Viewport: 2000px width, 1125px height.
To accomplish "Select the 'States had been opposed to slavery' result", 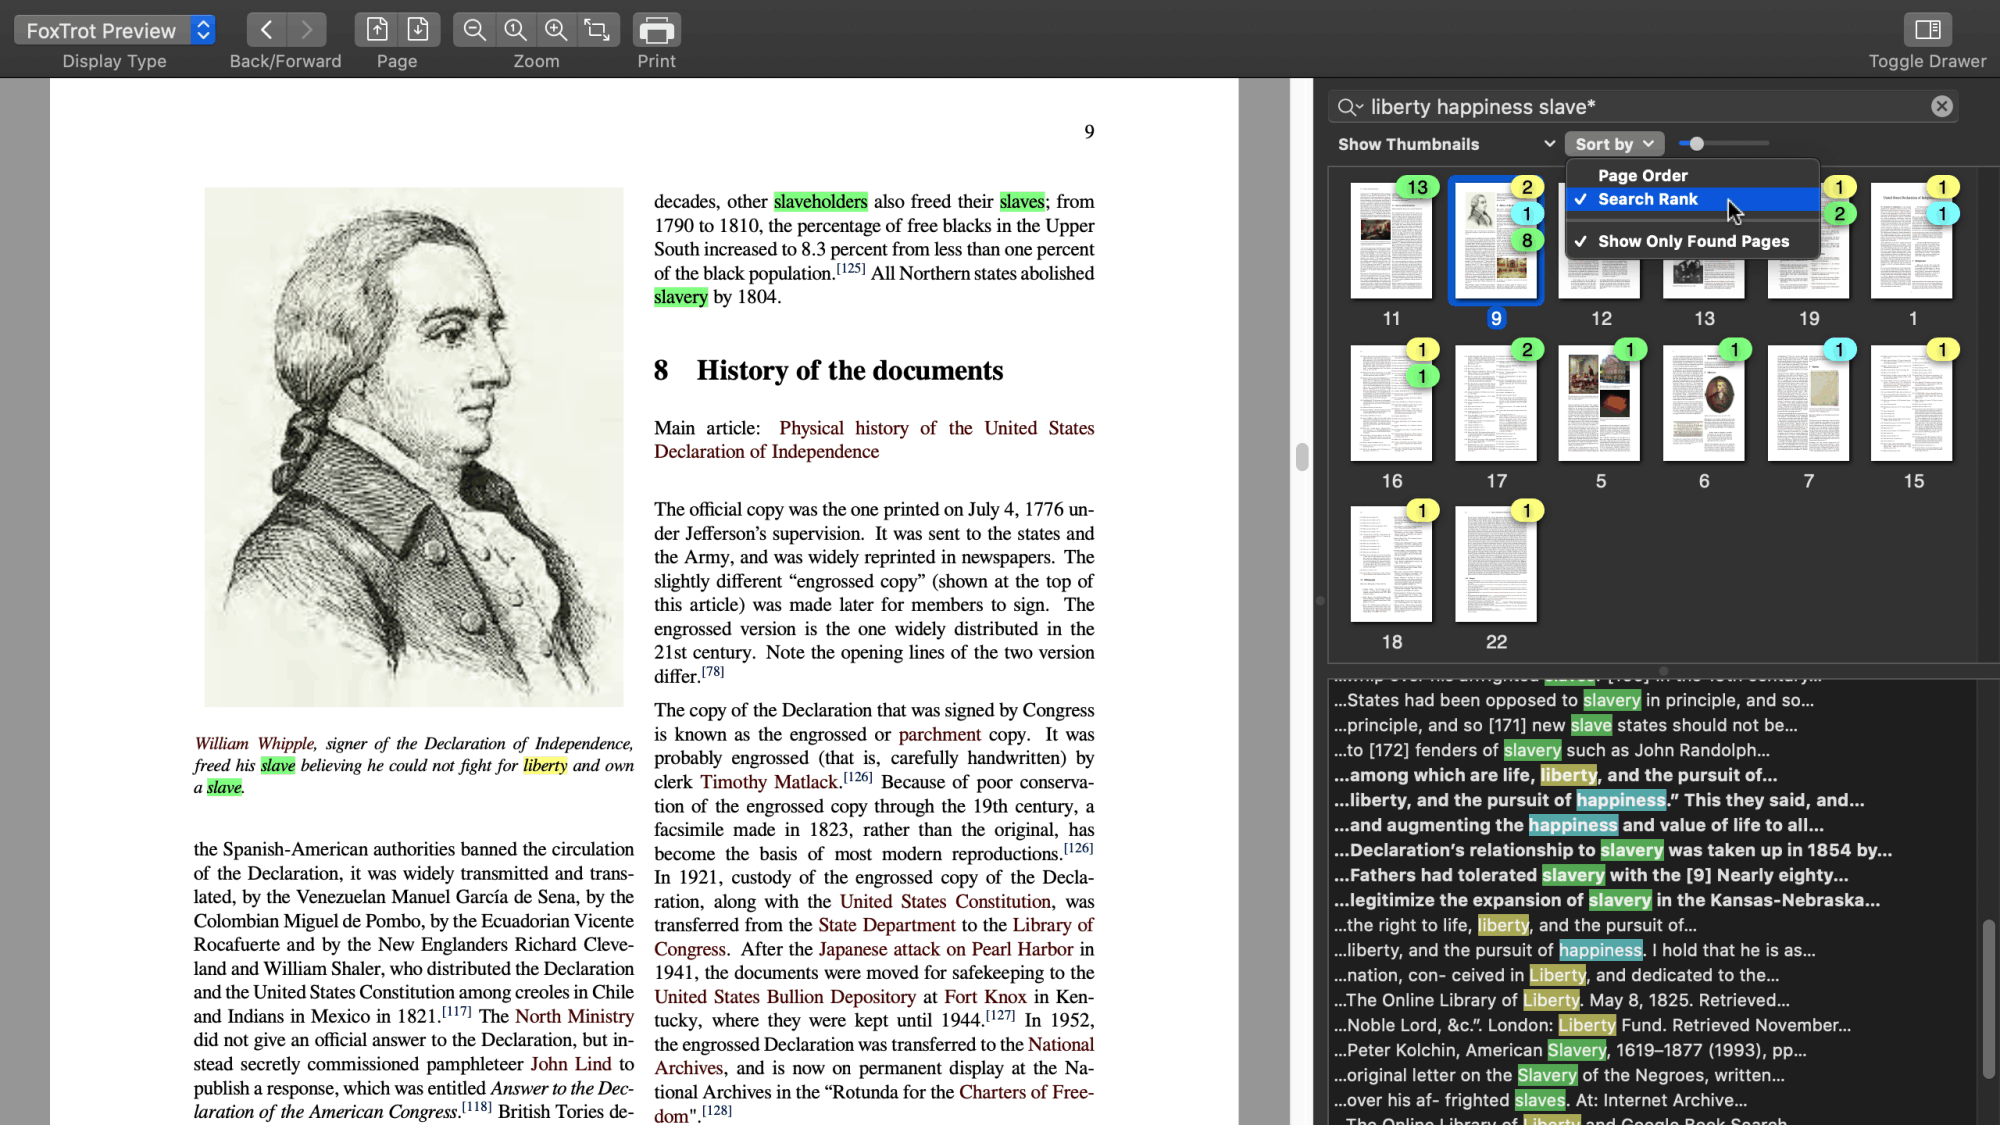I will tap(1574, 700).
